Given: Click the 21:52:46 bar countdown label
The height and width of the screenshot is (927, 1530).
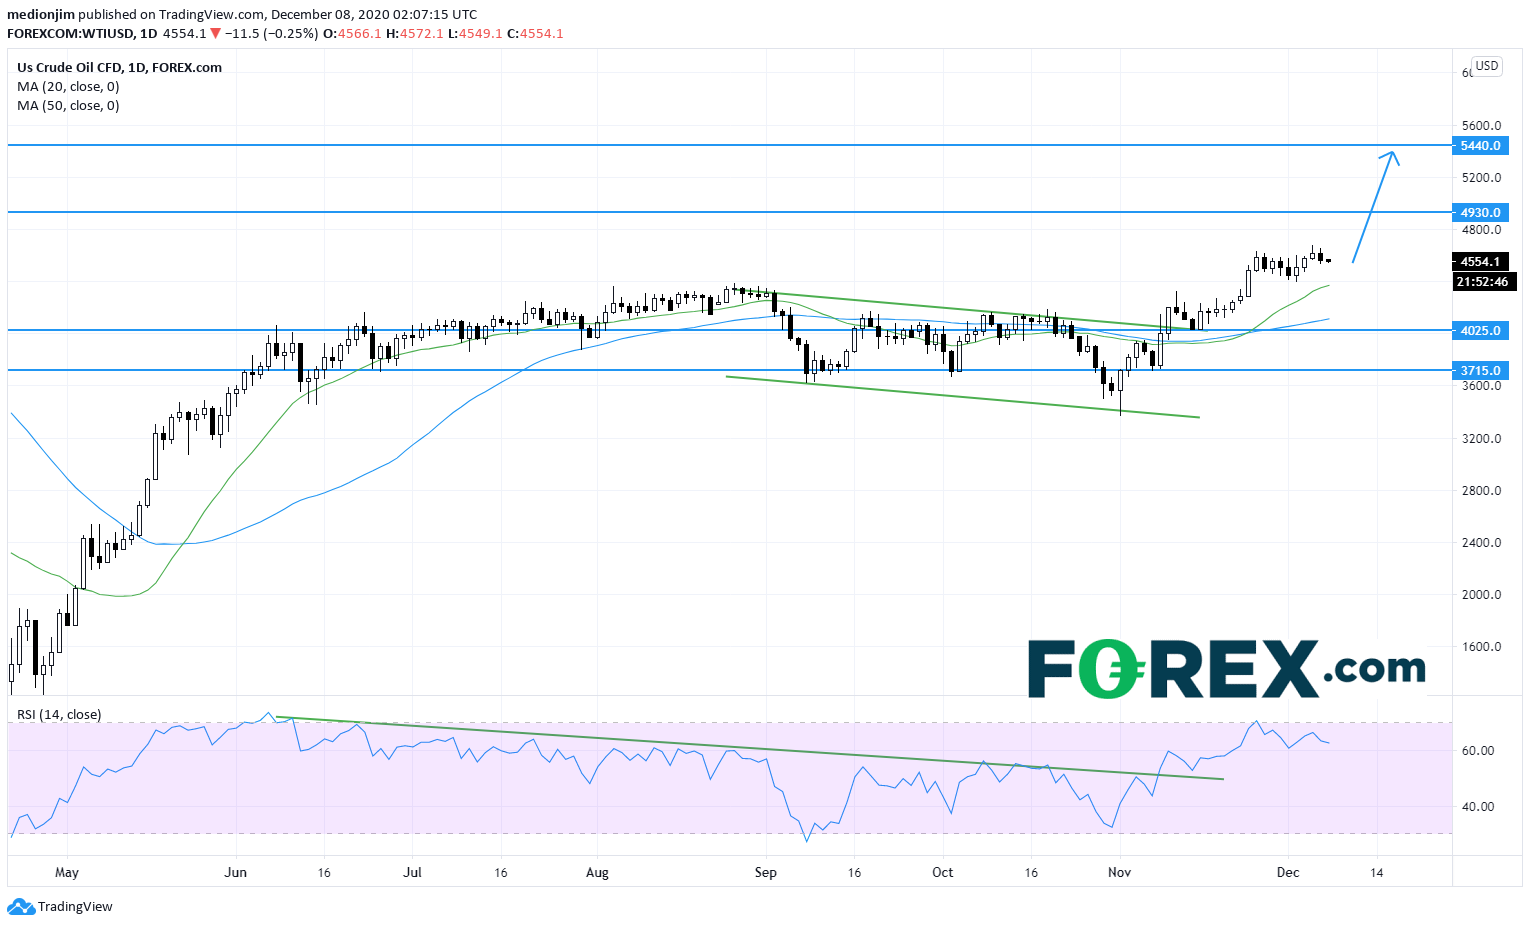Looking at the screenshot, I should pyautogui.click(x=1480, y=282).
